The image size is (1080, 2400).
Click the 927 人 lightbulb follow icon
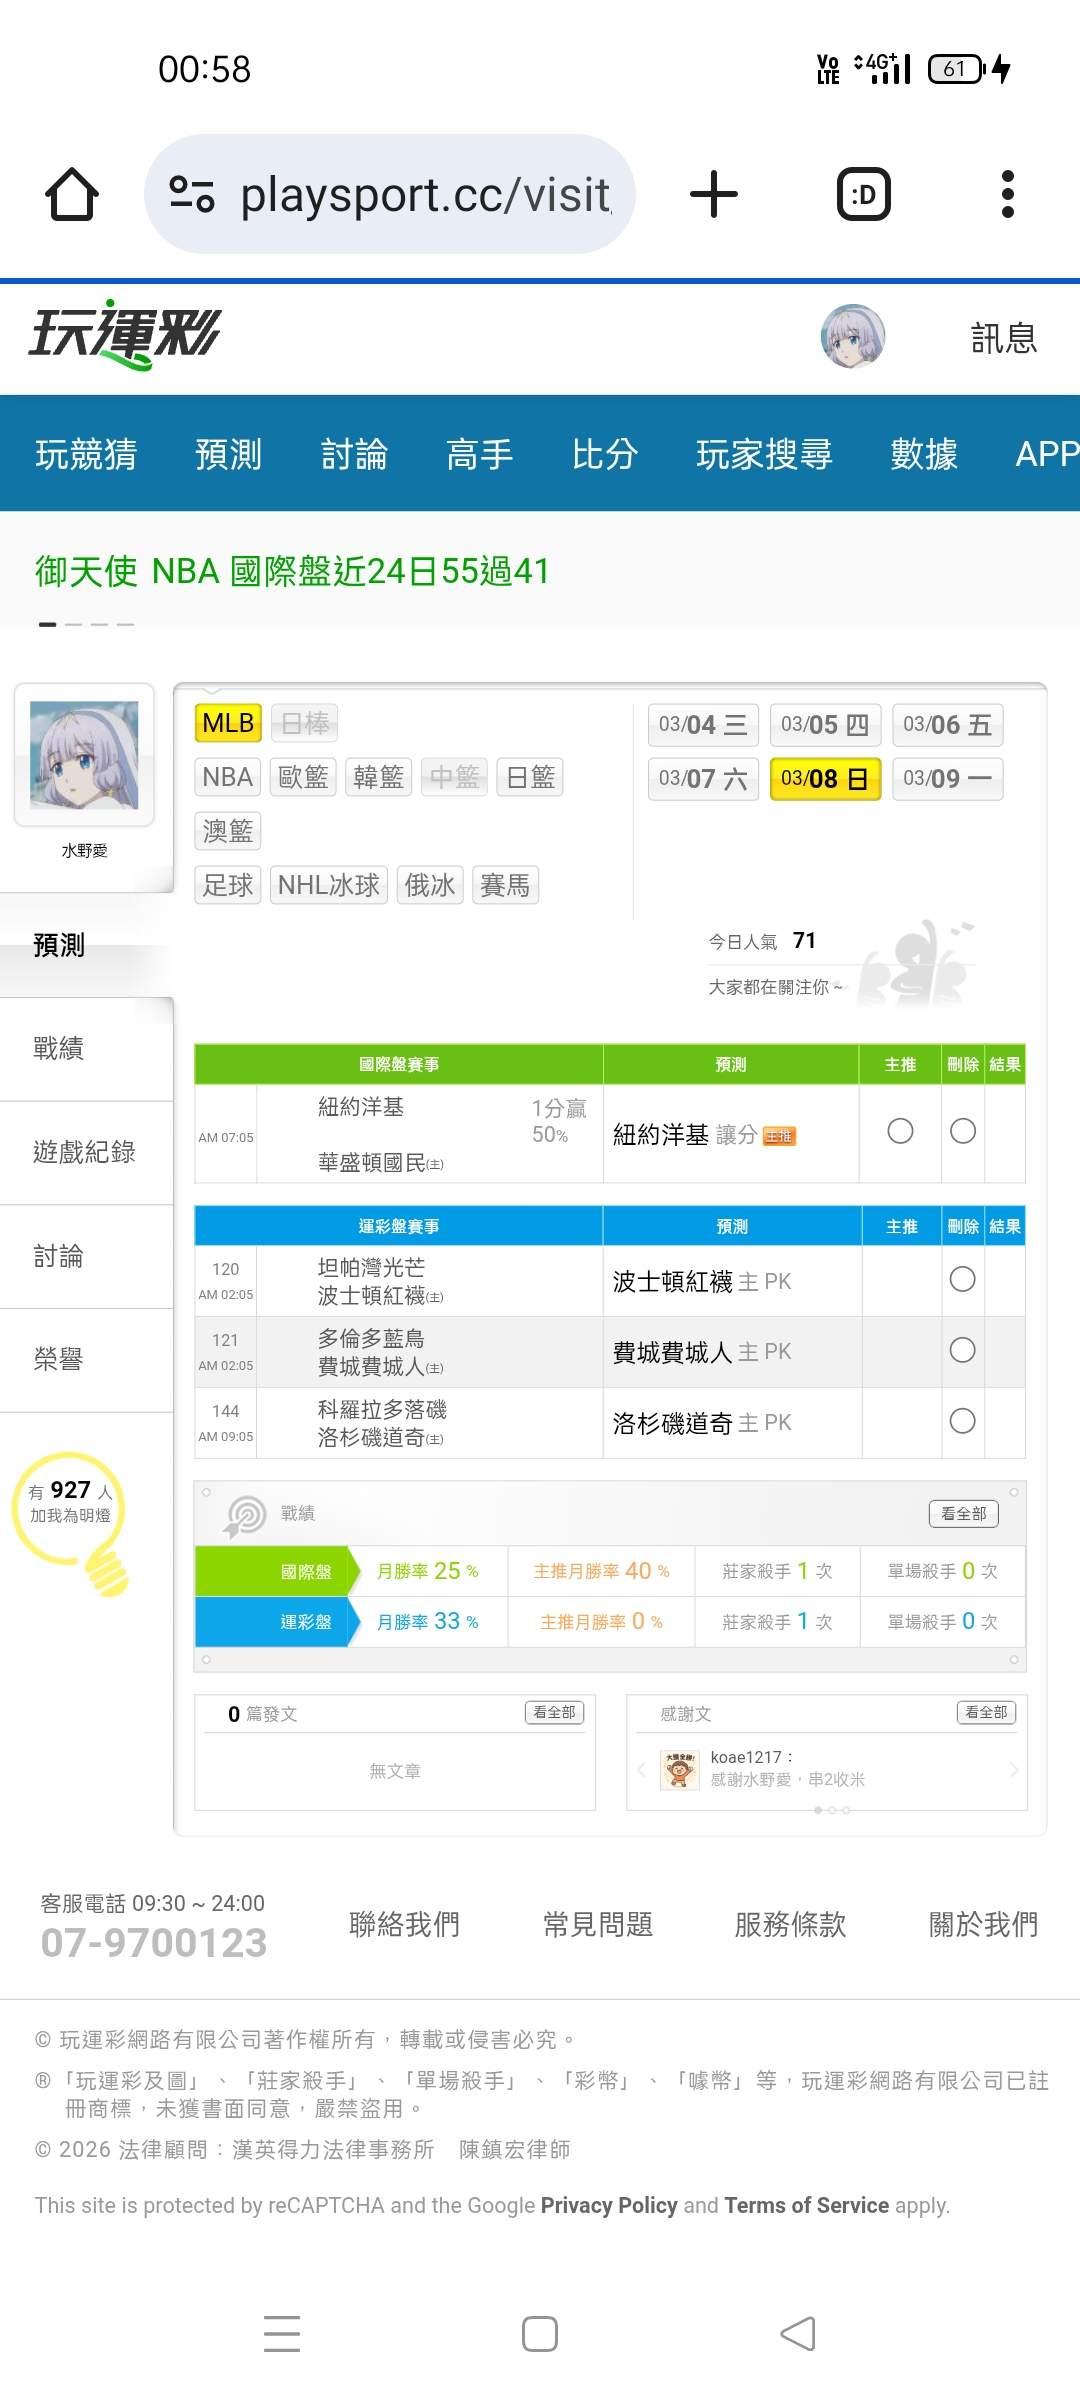tap(72, 1522)
